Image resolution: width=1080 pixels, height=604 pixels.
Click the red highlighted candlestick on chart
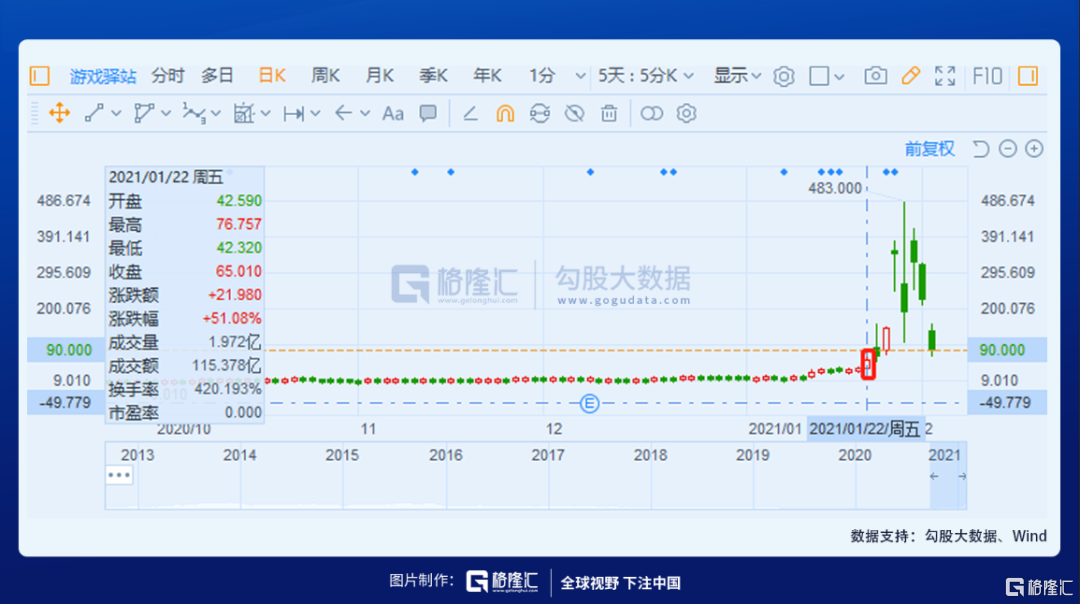pos(868,363)
